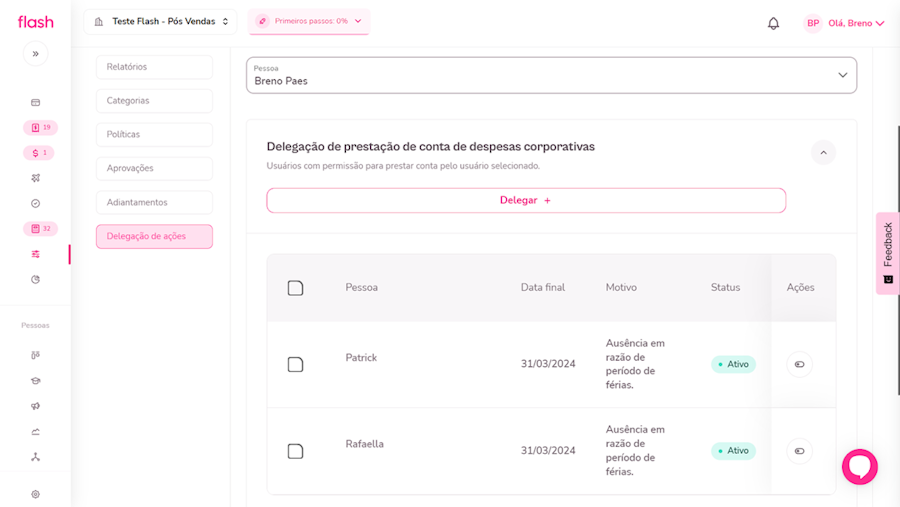The image size is (900, 507).
Task: Go to the Relatórios menu item
Action: tap(154, 67)
